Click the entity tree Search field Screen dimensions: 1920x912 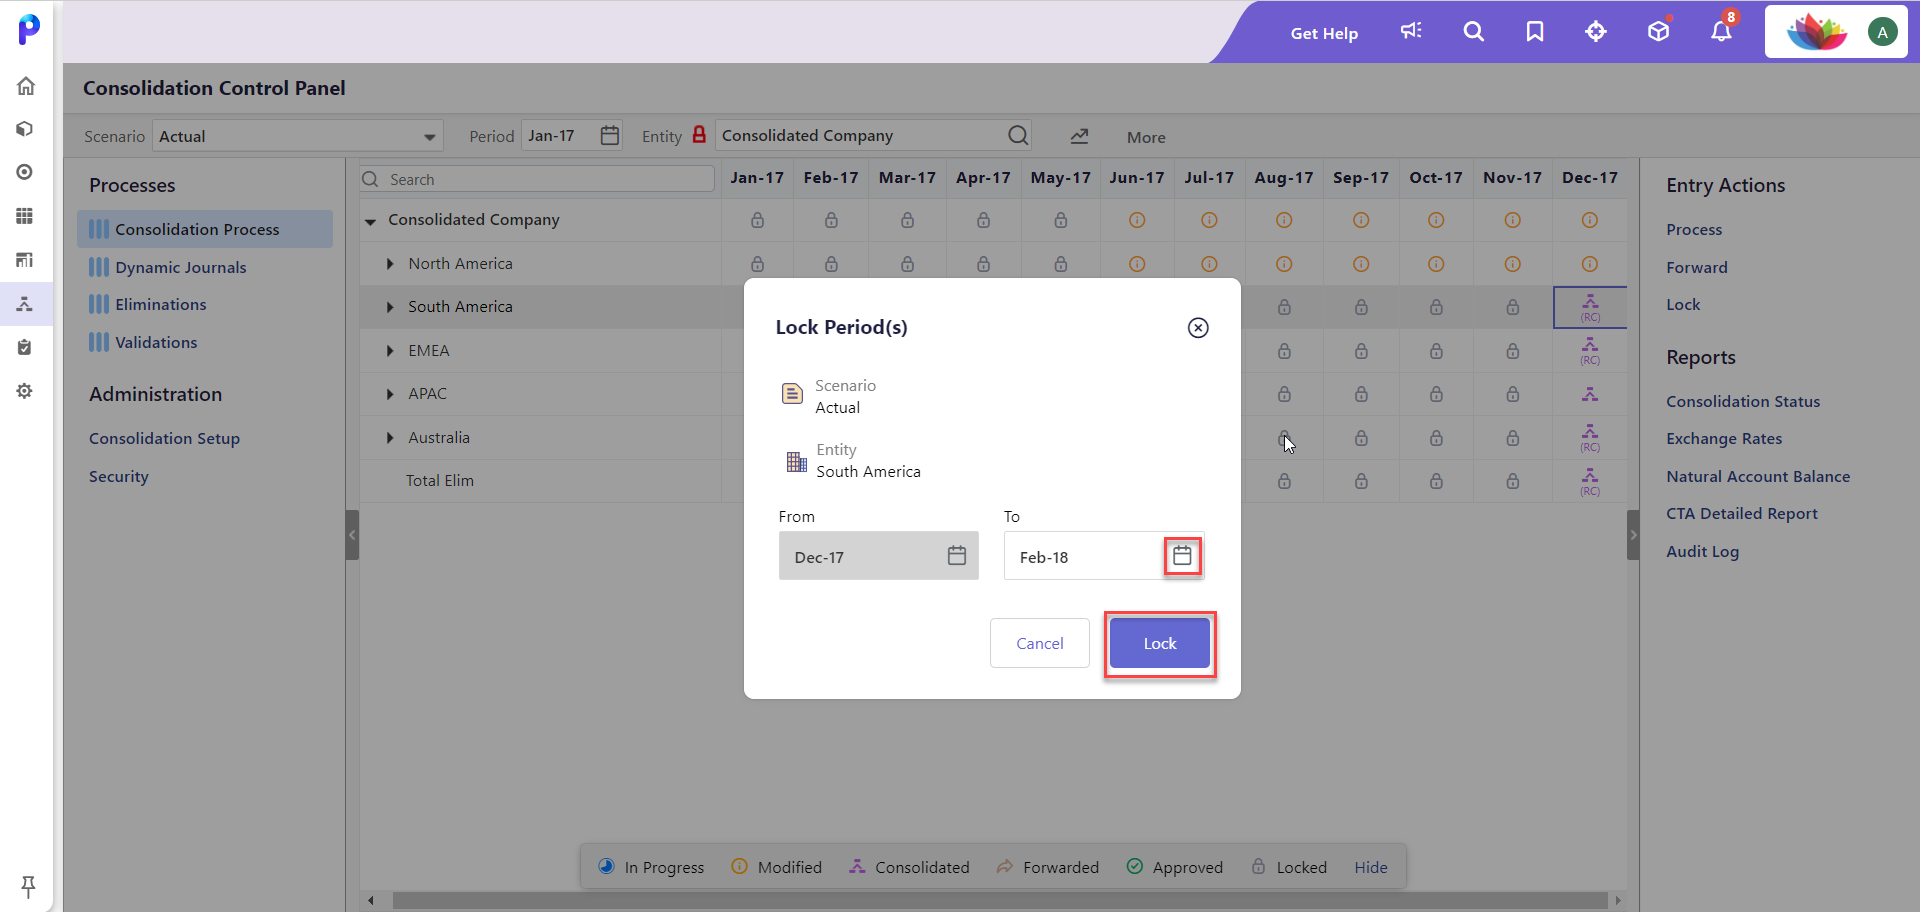[537, 179]
